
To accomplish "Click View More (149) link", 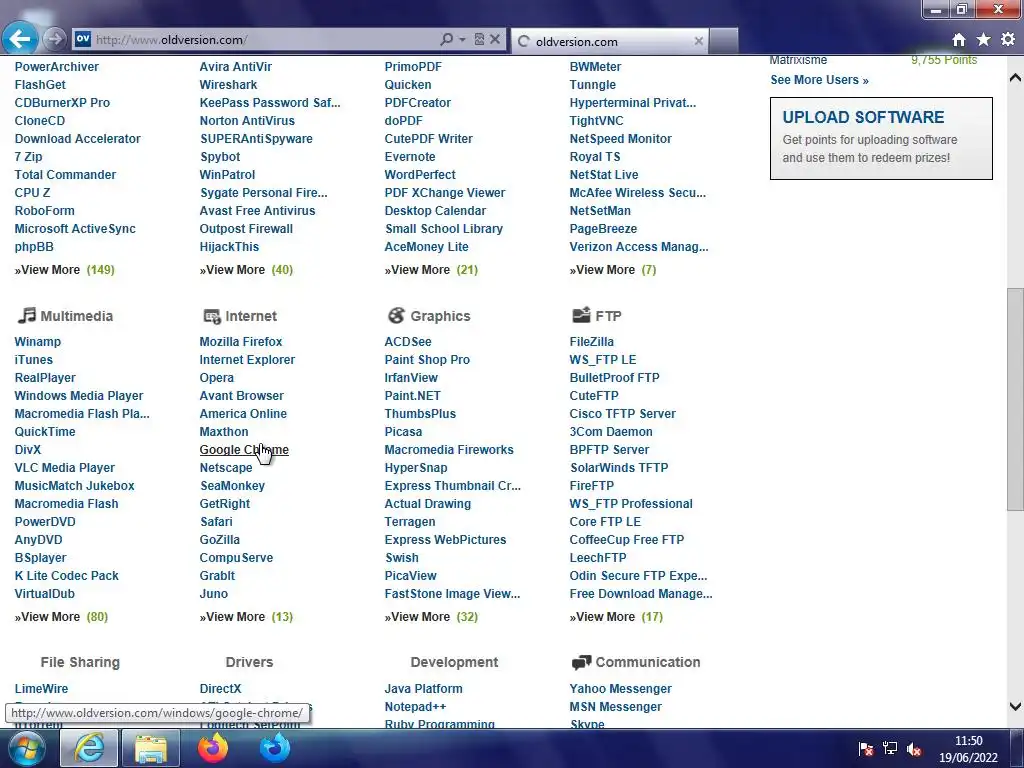I will tap(64, 270).
